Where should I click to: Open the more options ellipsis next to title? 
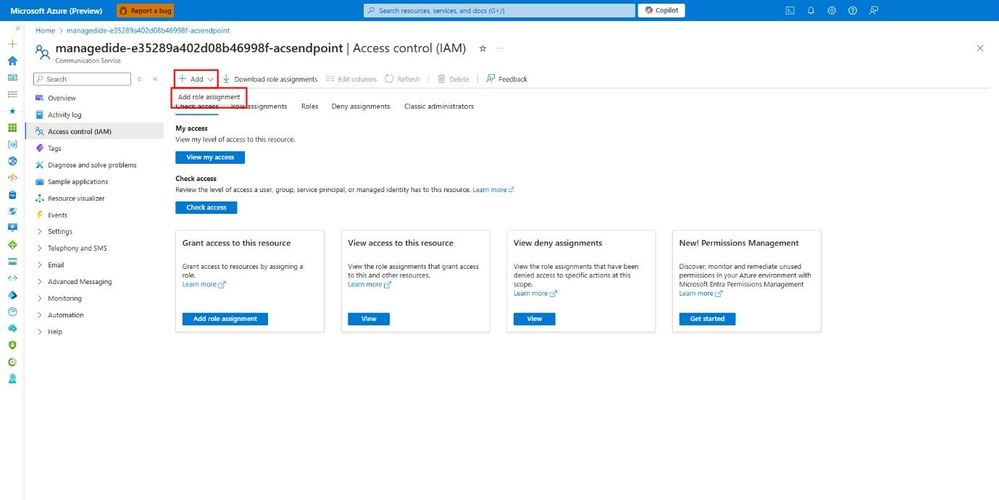coord(500,48)
